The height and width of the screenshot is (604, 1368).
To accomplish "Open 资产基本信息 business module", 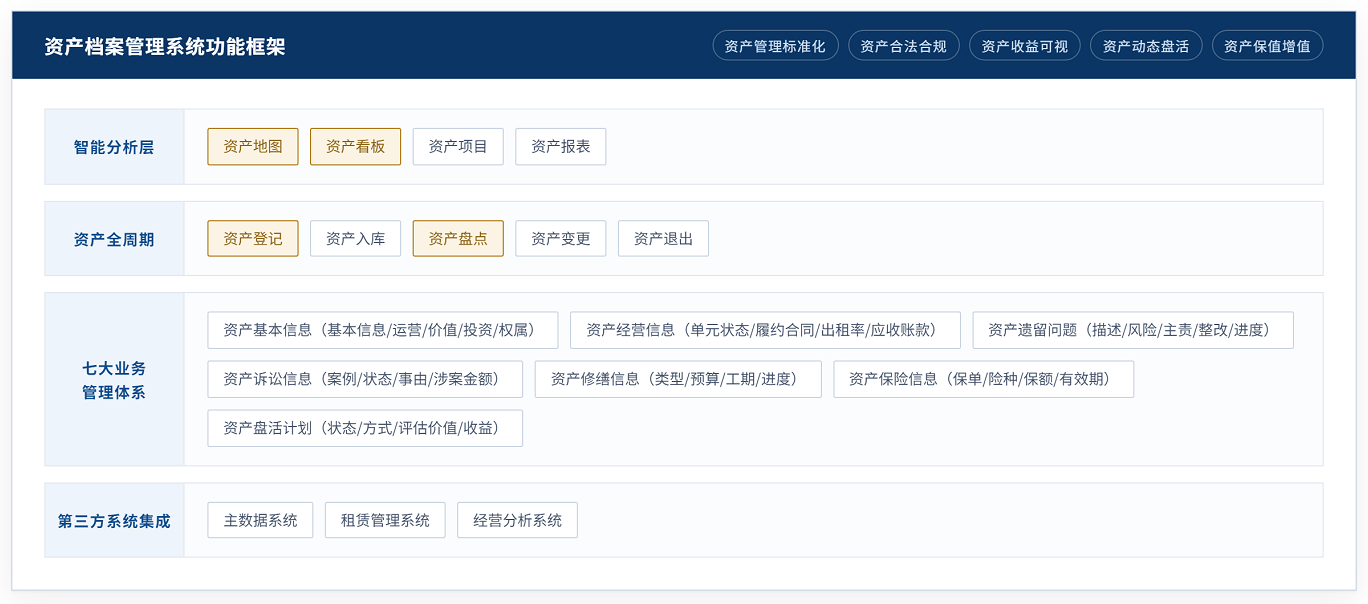I will [x=383, y=330].
